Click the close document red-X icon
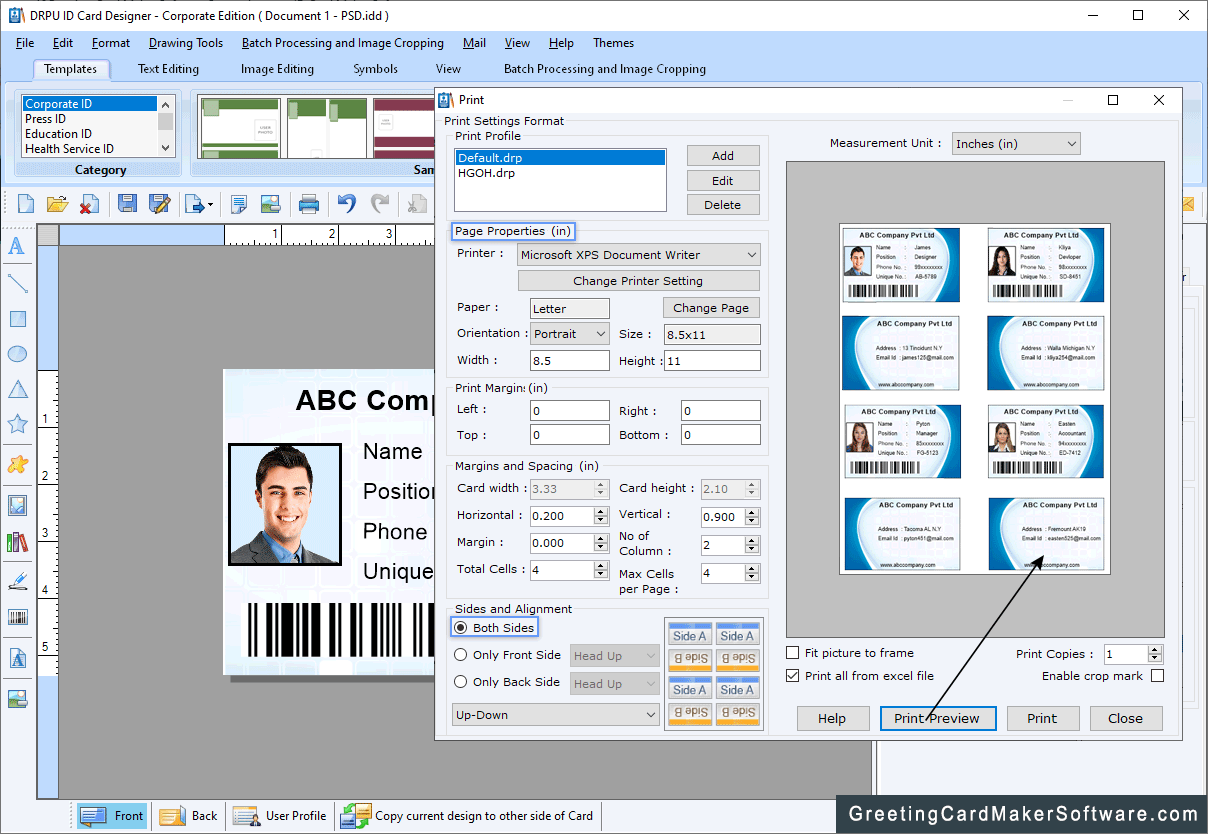The width and height of the screenshot is (1208, 834). pyautogui.click(x=89, y=204)
